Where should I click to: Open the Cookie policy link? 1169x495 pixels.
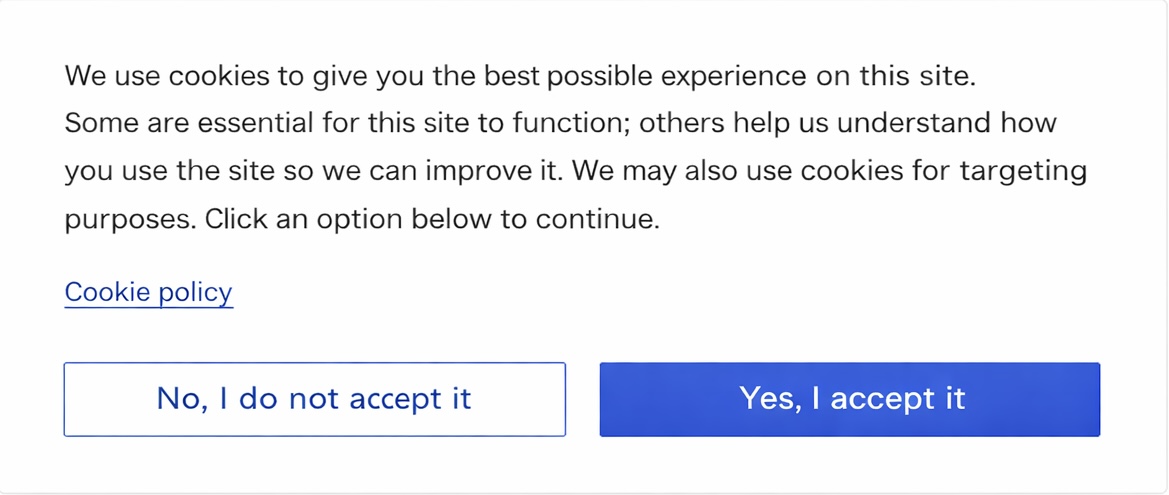148,292
